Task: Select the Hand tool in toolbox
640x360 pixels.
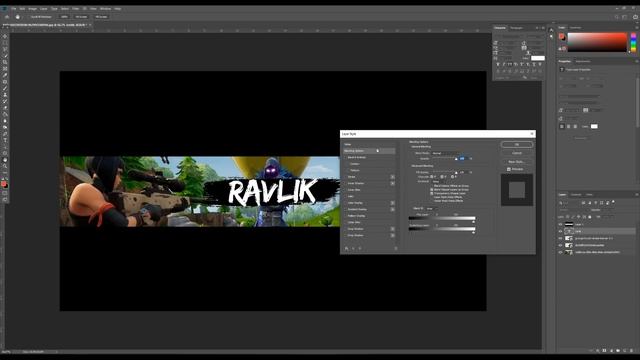Action: 5,160
